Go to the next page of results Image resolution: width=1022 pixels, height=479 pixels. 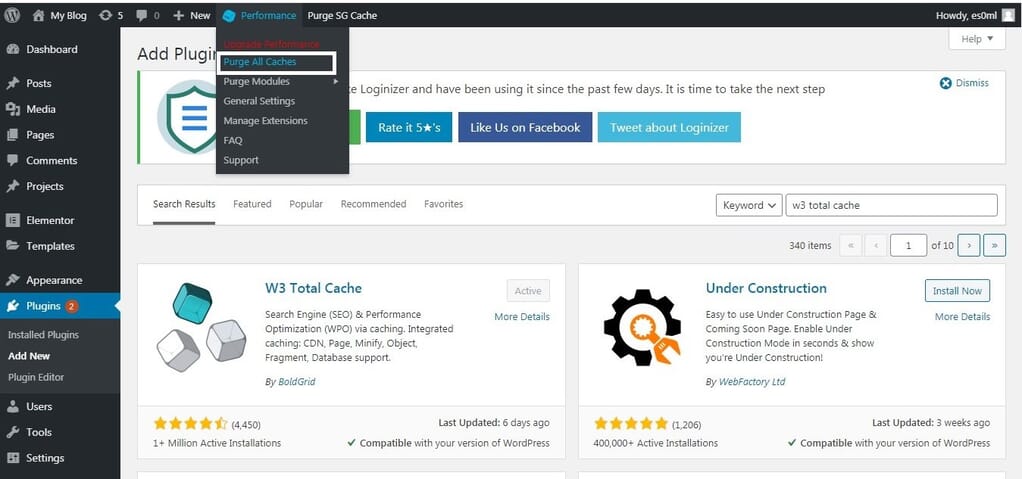pyautogui.click(x=969, y=245)
